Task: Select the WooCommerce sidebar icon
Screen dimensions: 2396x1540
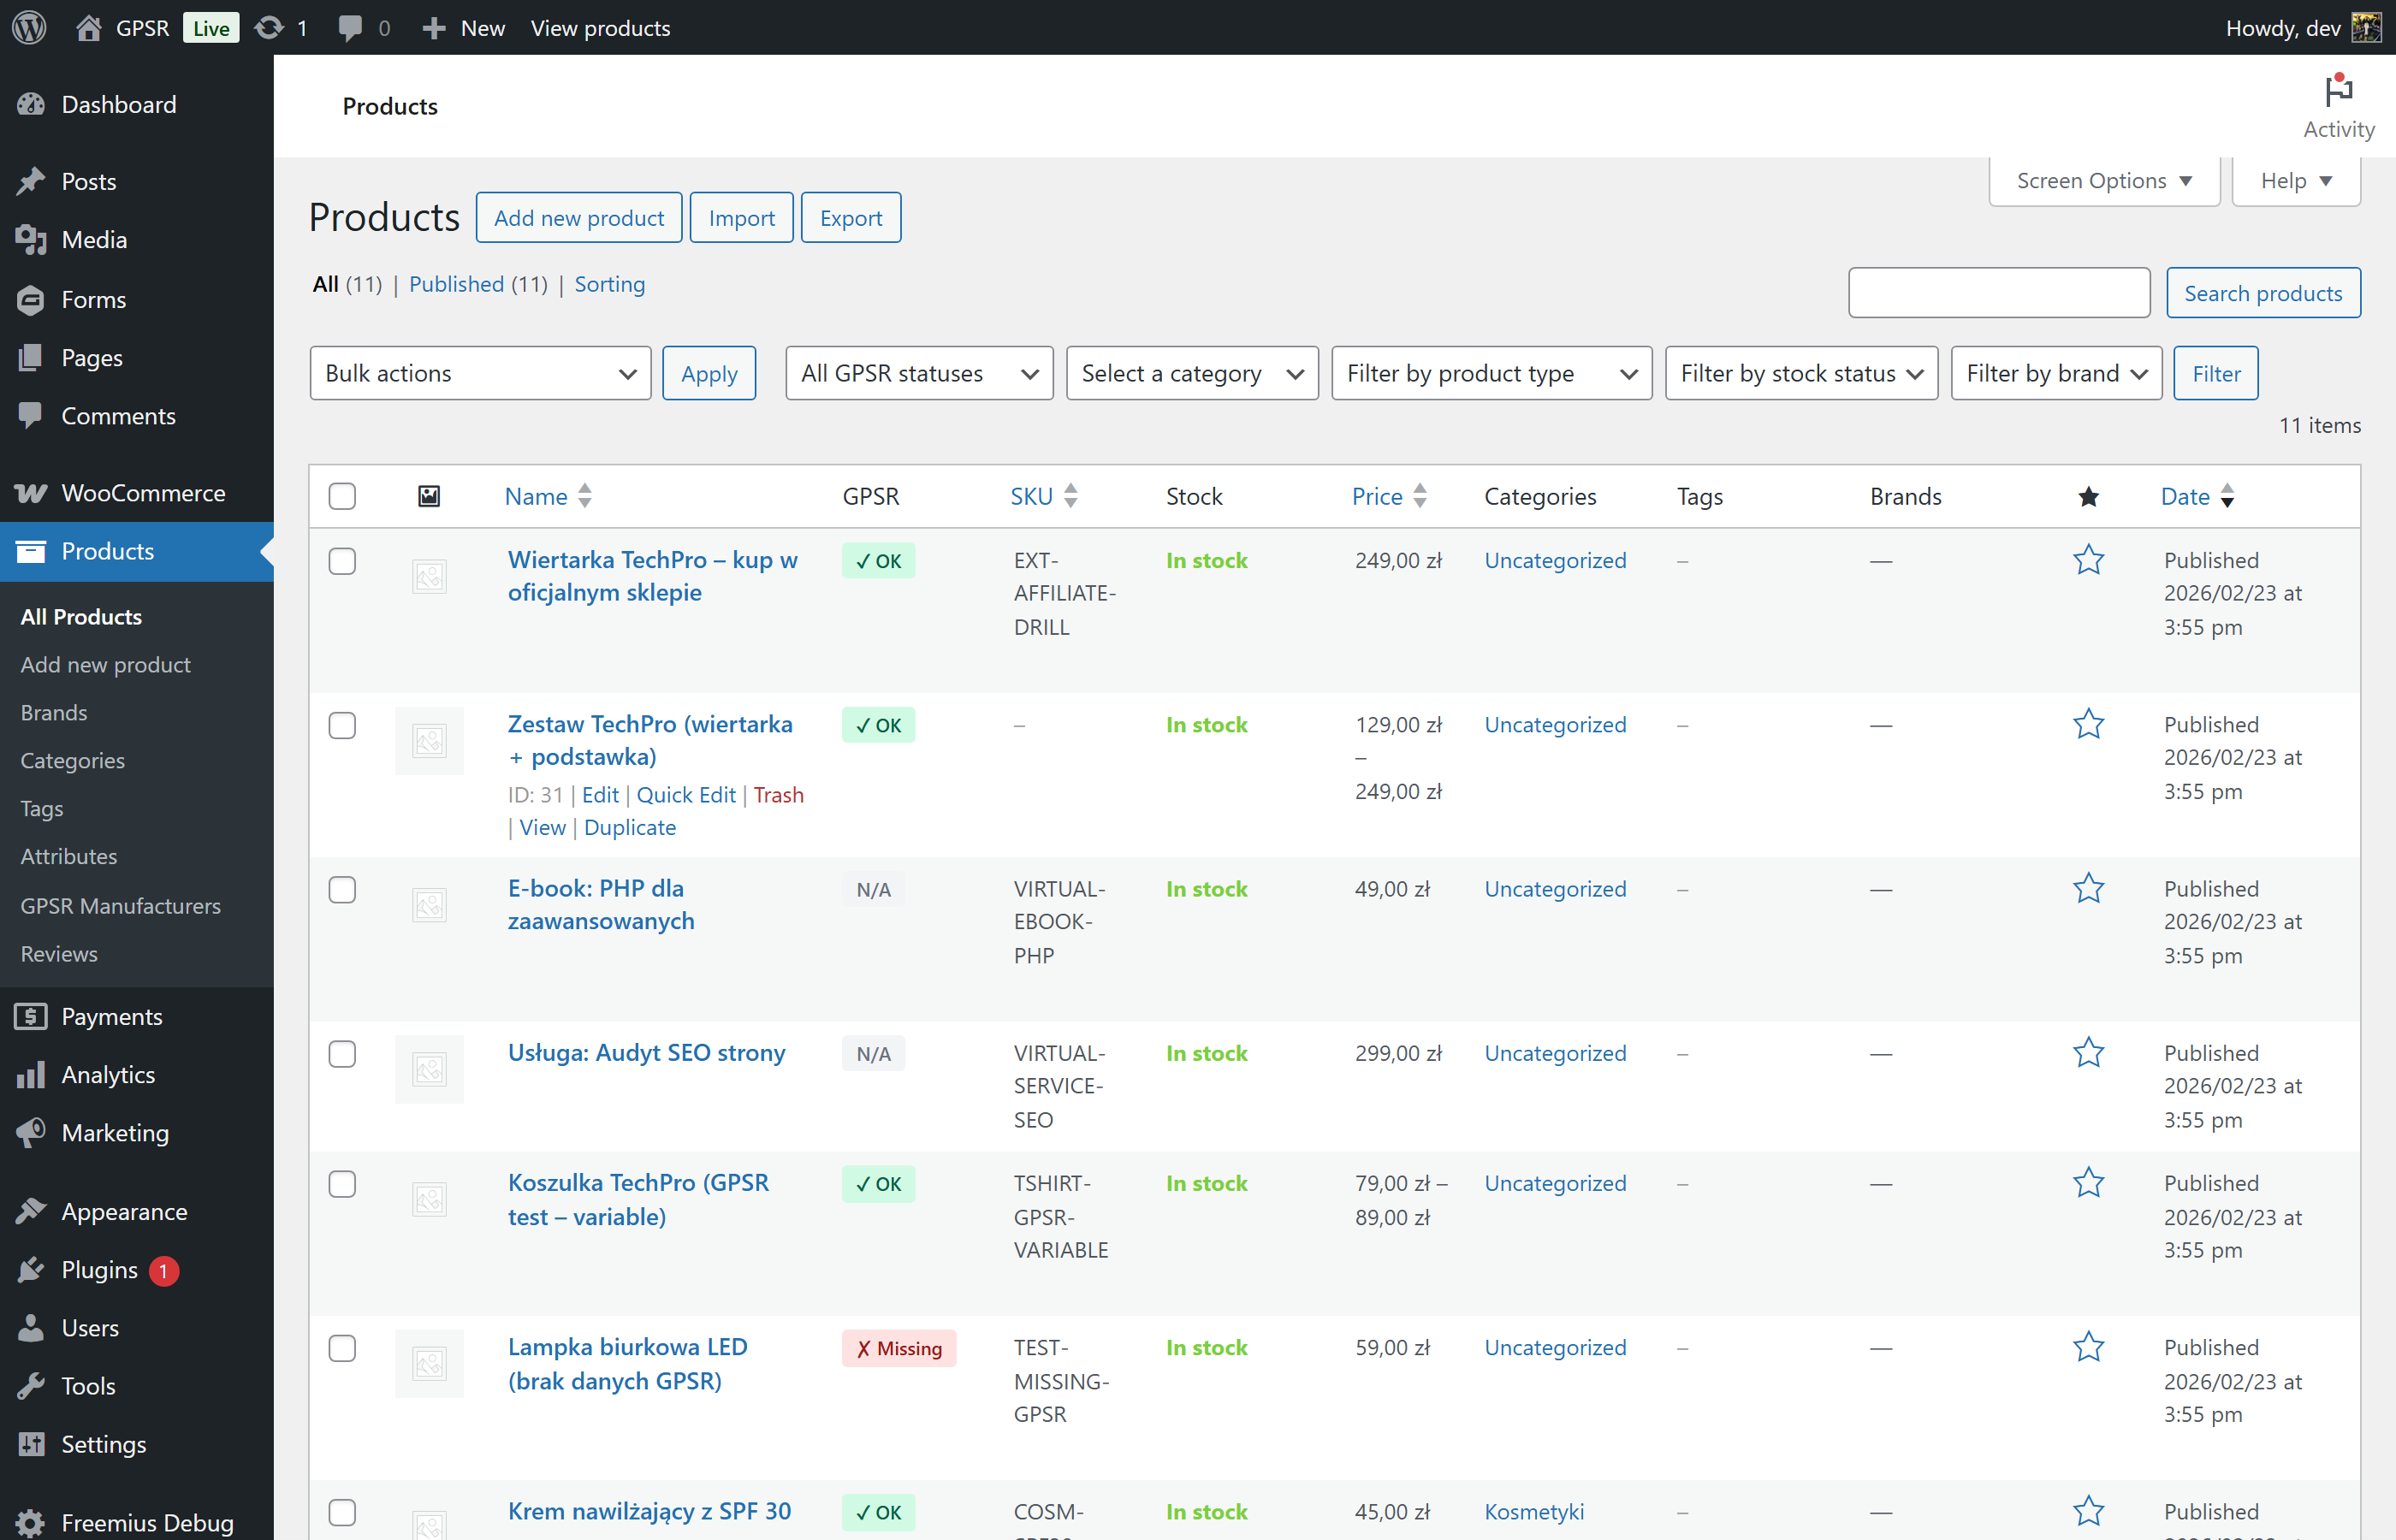Action: [x=30, y=492]
